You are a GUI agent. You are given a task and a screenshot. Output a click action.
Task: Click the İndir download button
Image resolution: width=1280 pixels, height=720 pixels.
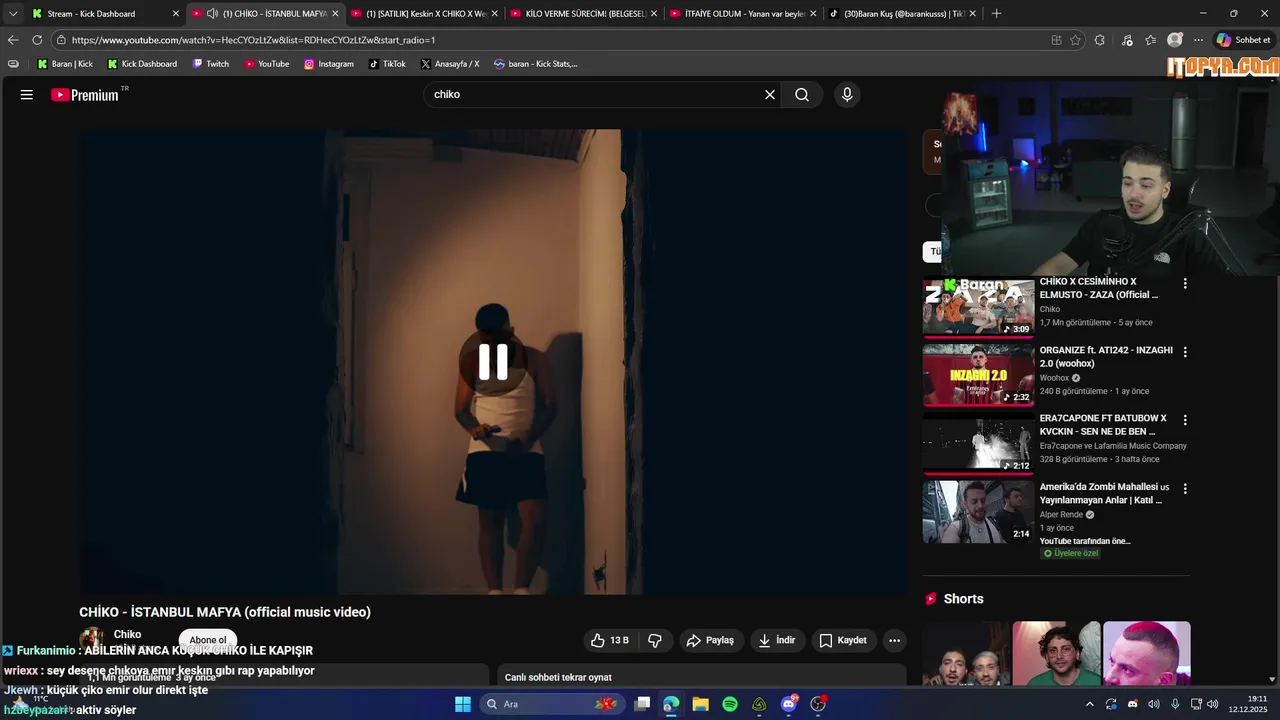click(777, 640)
